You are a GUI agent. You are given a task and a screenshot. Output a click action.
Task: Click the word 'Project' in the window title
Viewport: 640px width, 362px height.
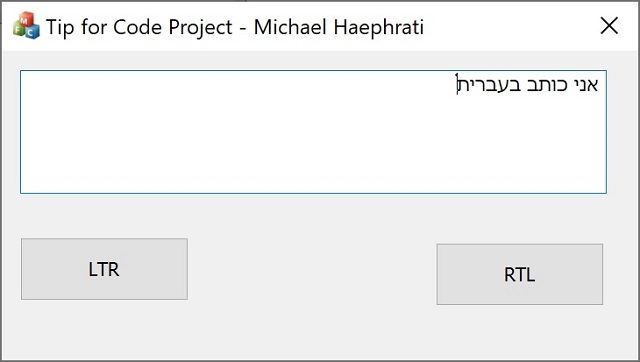[x=200, y=28]
